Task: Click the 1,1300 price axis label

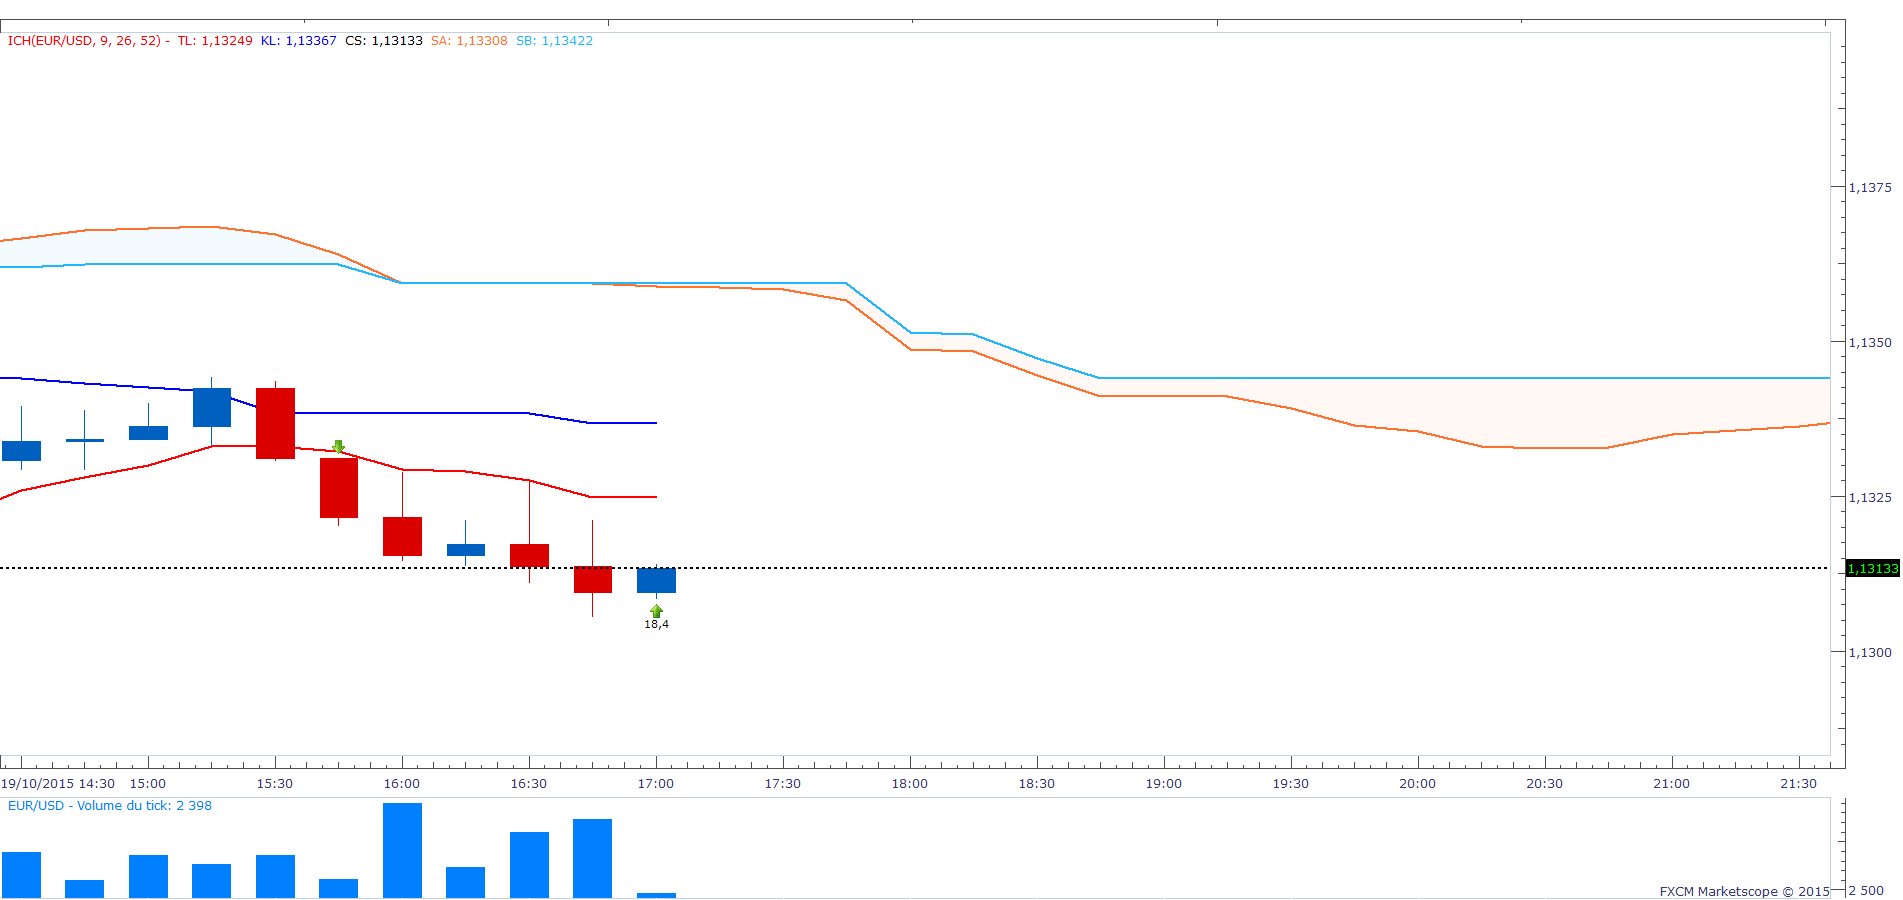Action: (1870, 653)
